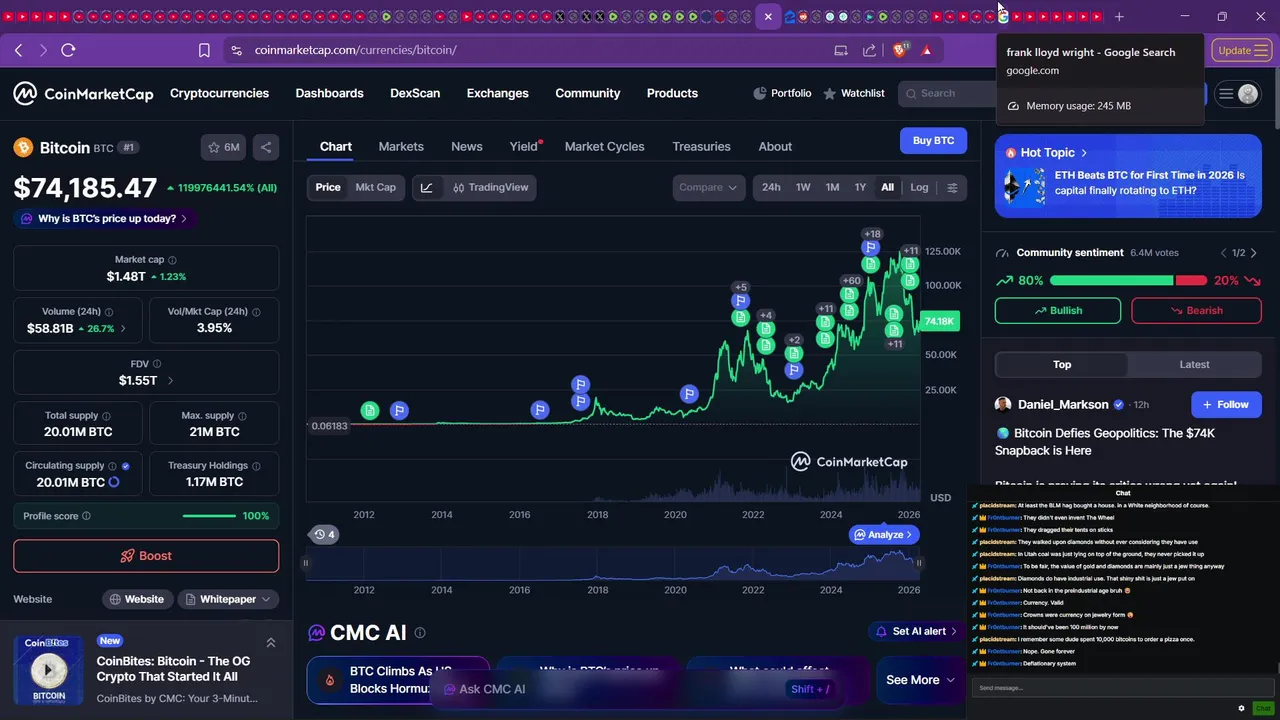Open the About tab

pos(775,147)
